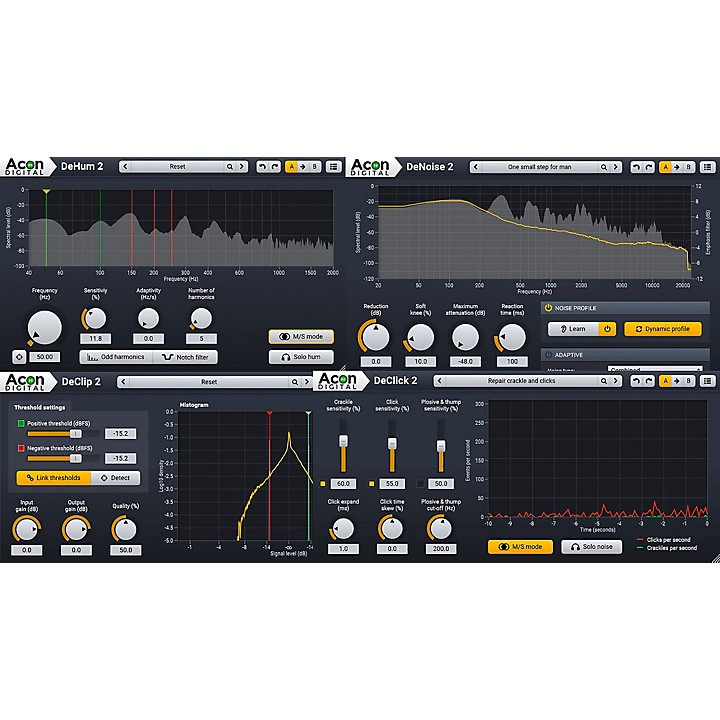Select A state in DeNoise 2
Screen dimensions: 720x720
tap(665, 167)
